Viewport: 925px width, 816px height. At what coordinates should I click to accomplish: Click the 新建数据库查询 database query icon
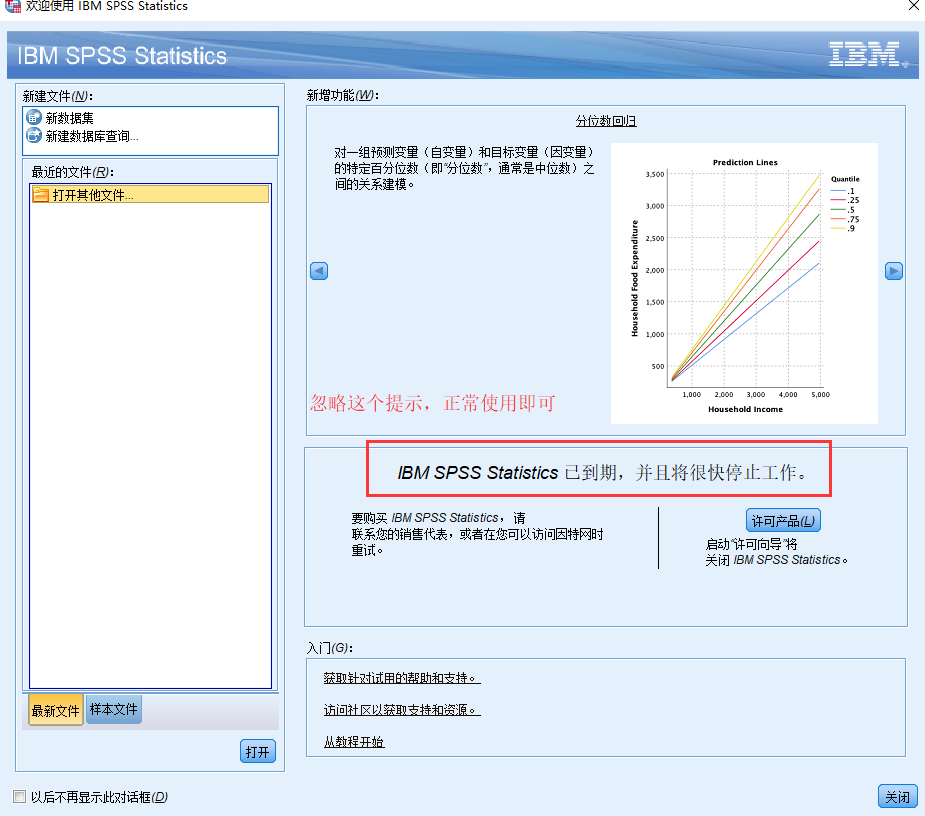point(34,136)
